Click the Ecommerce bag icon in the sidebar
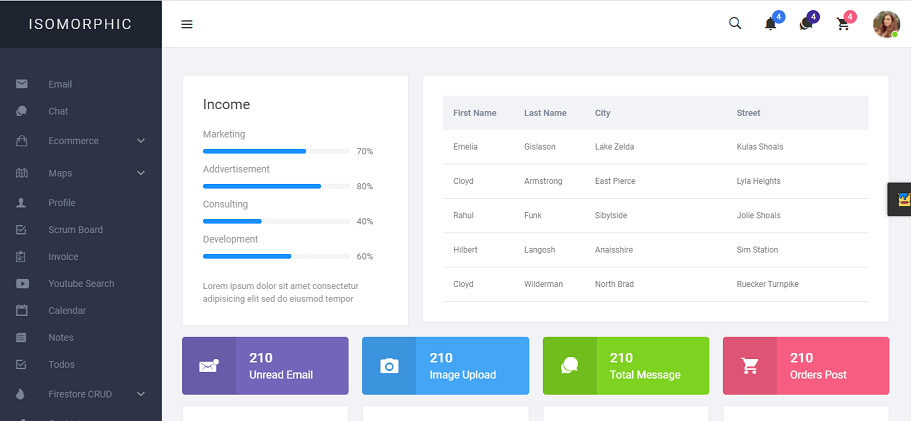This screenshot has height=421, width=911. 21,141
